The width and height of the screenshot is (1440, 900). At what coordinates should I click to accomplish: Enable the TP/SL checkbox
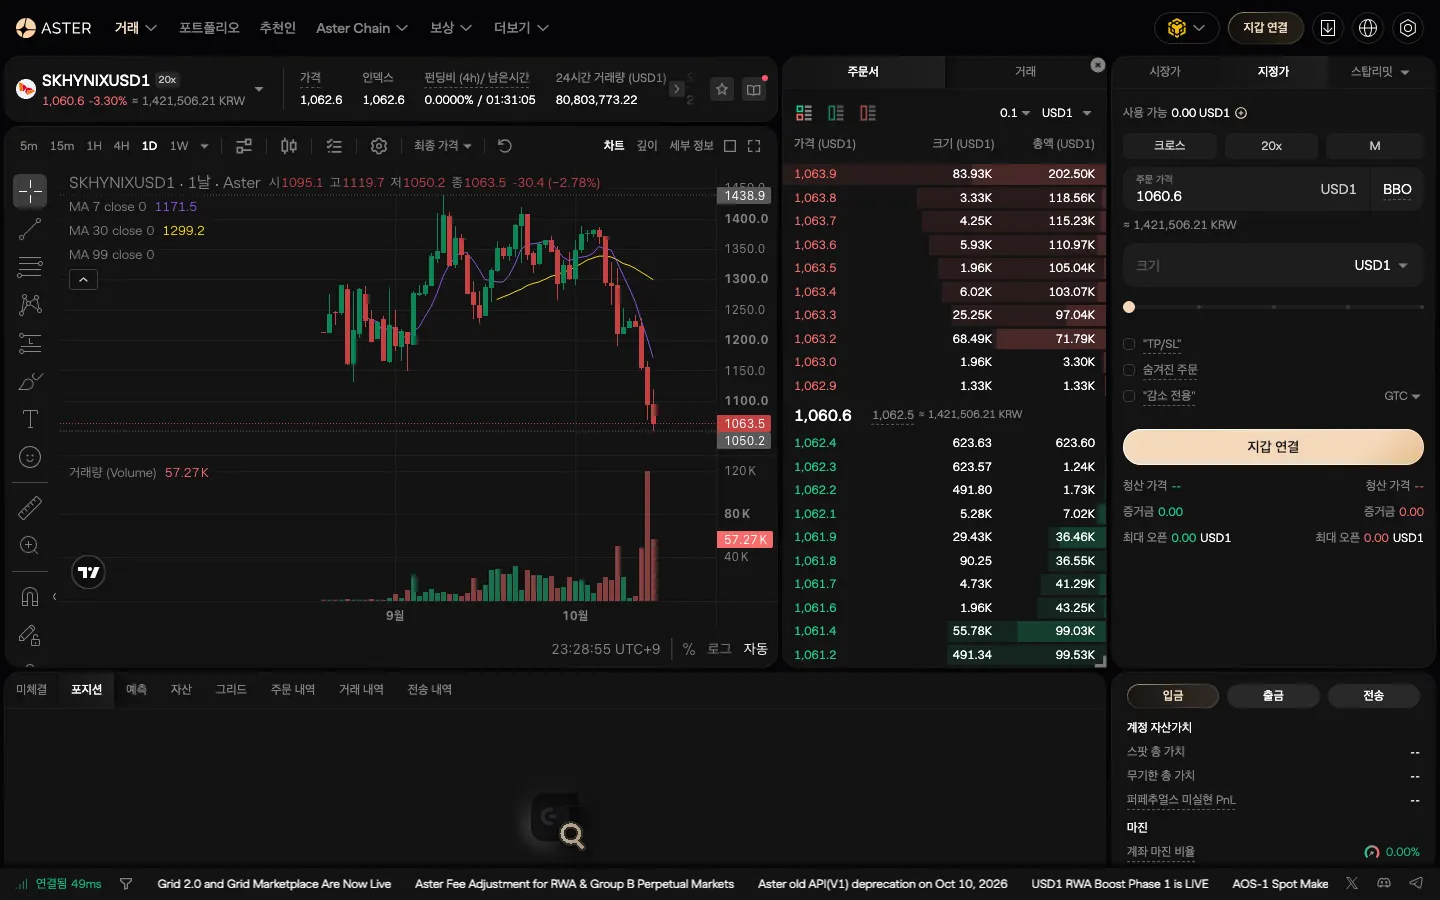coord(1129,344)
